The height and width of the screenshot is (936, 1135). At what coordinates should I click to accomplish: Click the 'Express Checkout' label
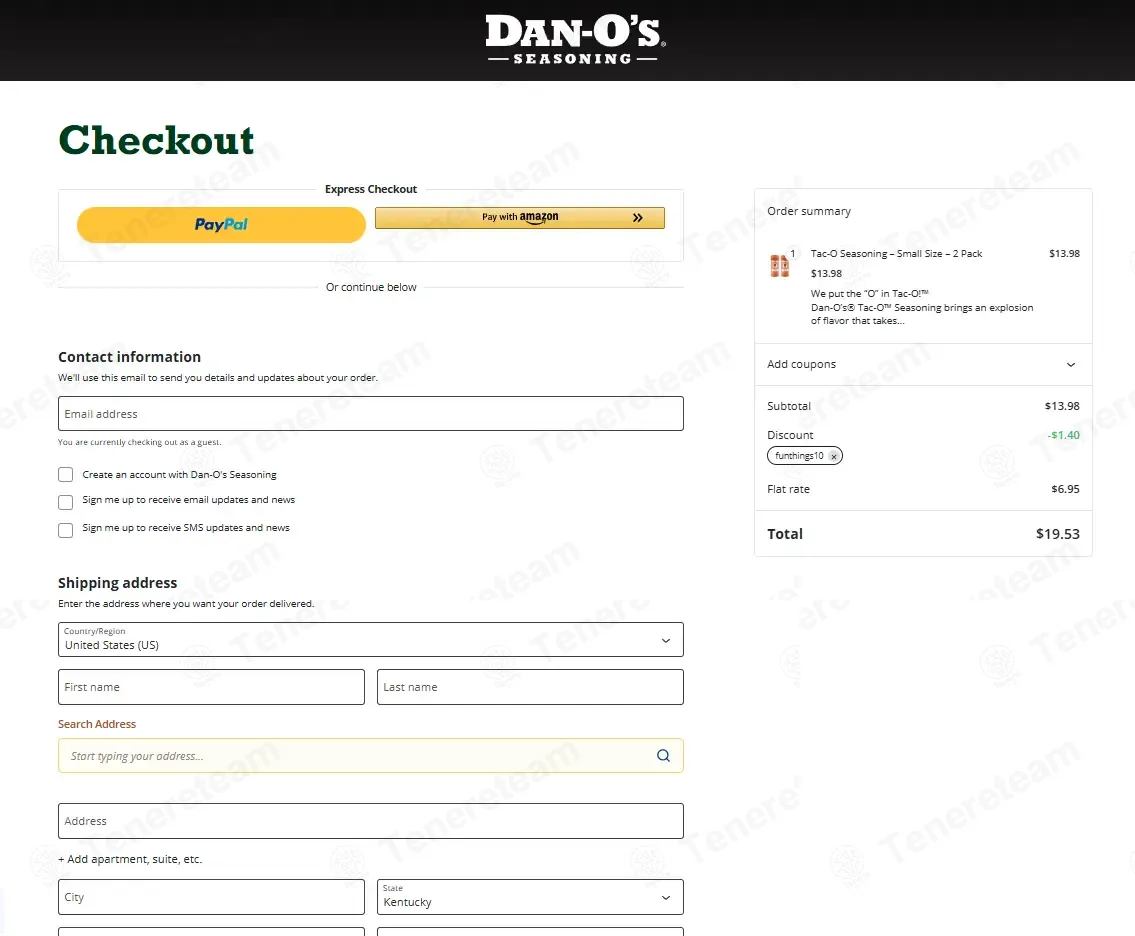(371, 189)
